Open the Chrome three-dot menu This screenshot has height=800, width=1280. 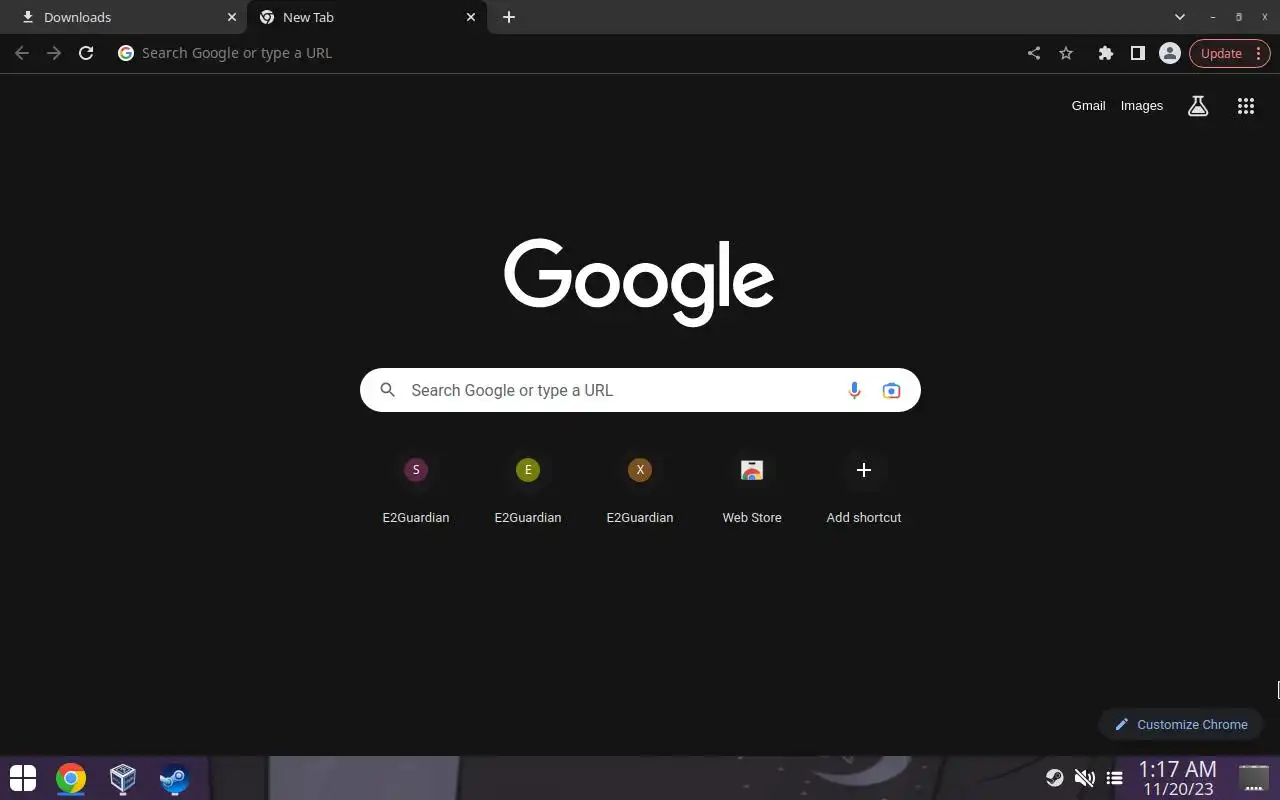pos(1258,53)
